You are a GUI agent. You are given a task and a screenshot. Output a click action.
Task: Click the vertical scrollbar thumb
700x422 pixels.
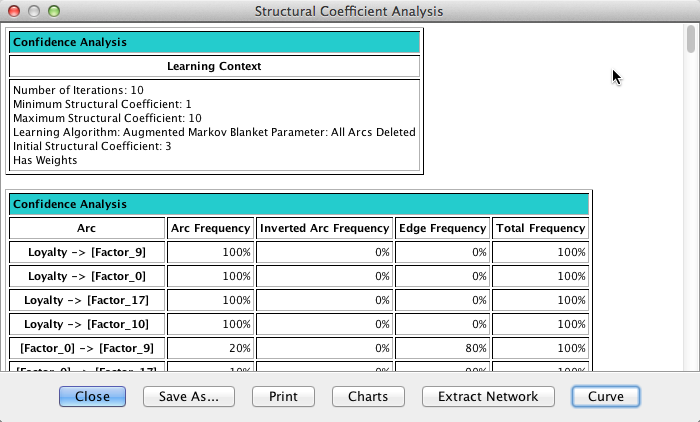(691, 39)
